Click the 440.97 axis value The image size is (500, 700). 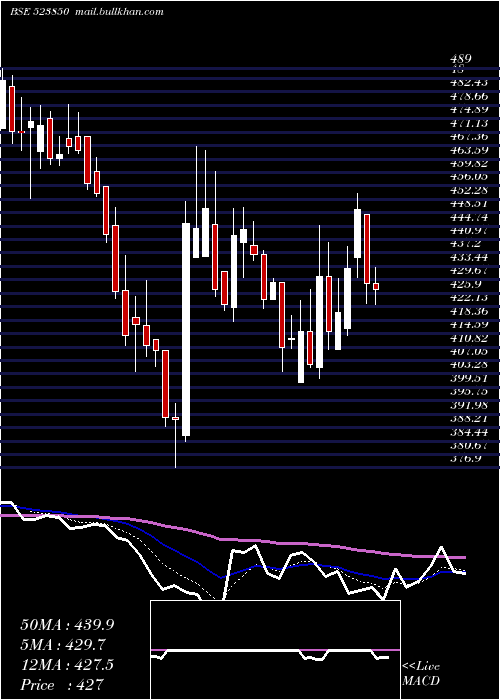point(469,230)
